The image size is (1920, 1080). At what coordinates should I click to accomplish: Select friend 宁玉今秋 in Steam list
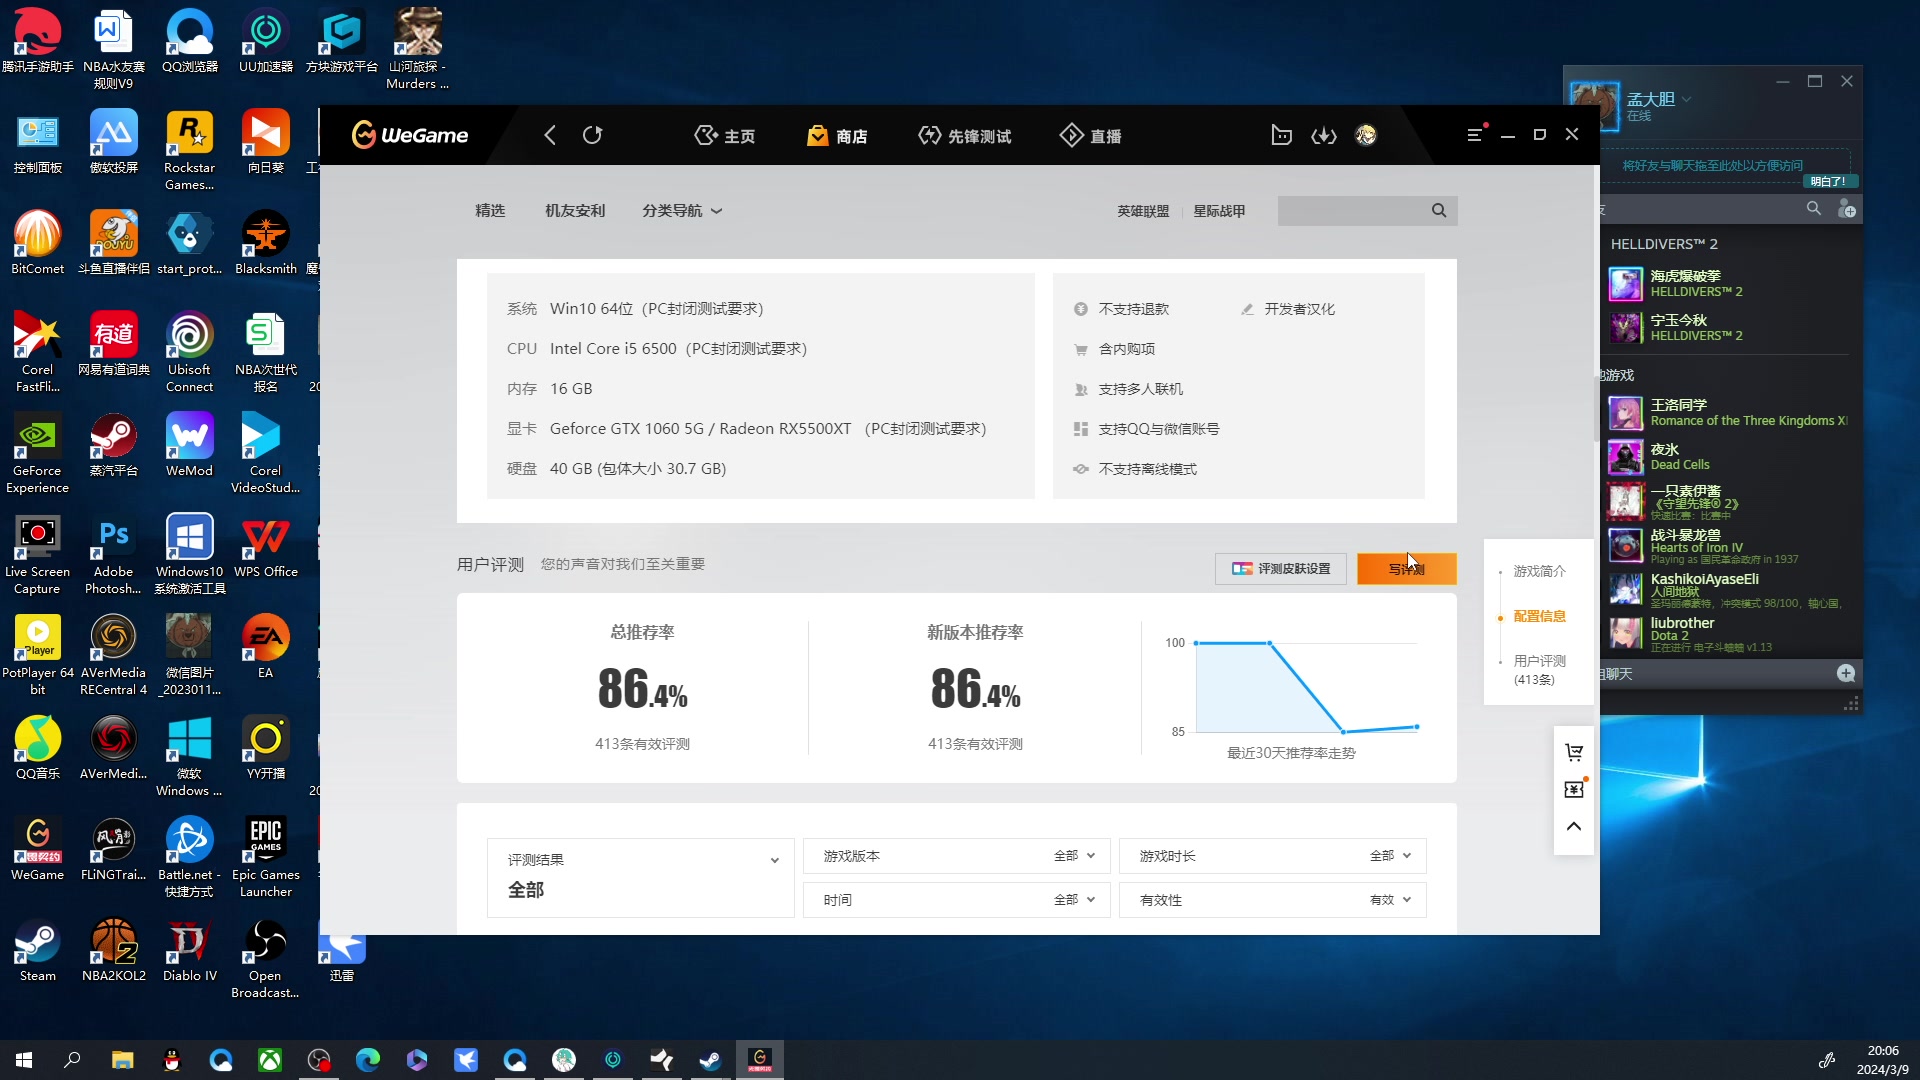pyautogui.click(x=1730, y=328)
